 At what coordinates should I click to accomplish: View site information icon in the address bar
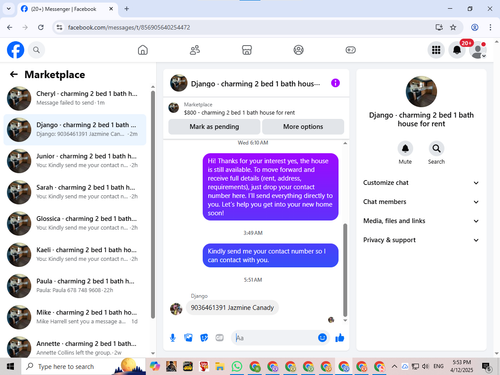[59, 27]
